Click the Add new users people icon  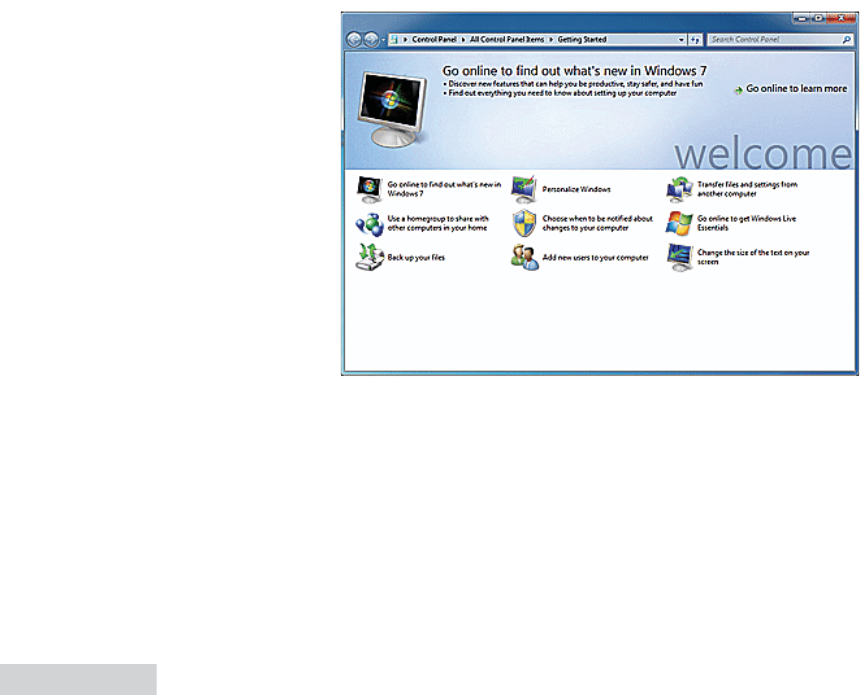pos(524,257)
